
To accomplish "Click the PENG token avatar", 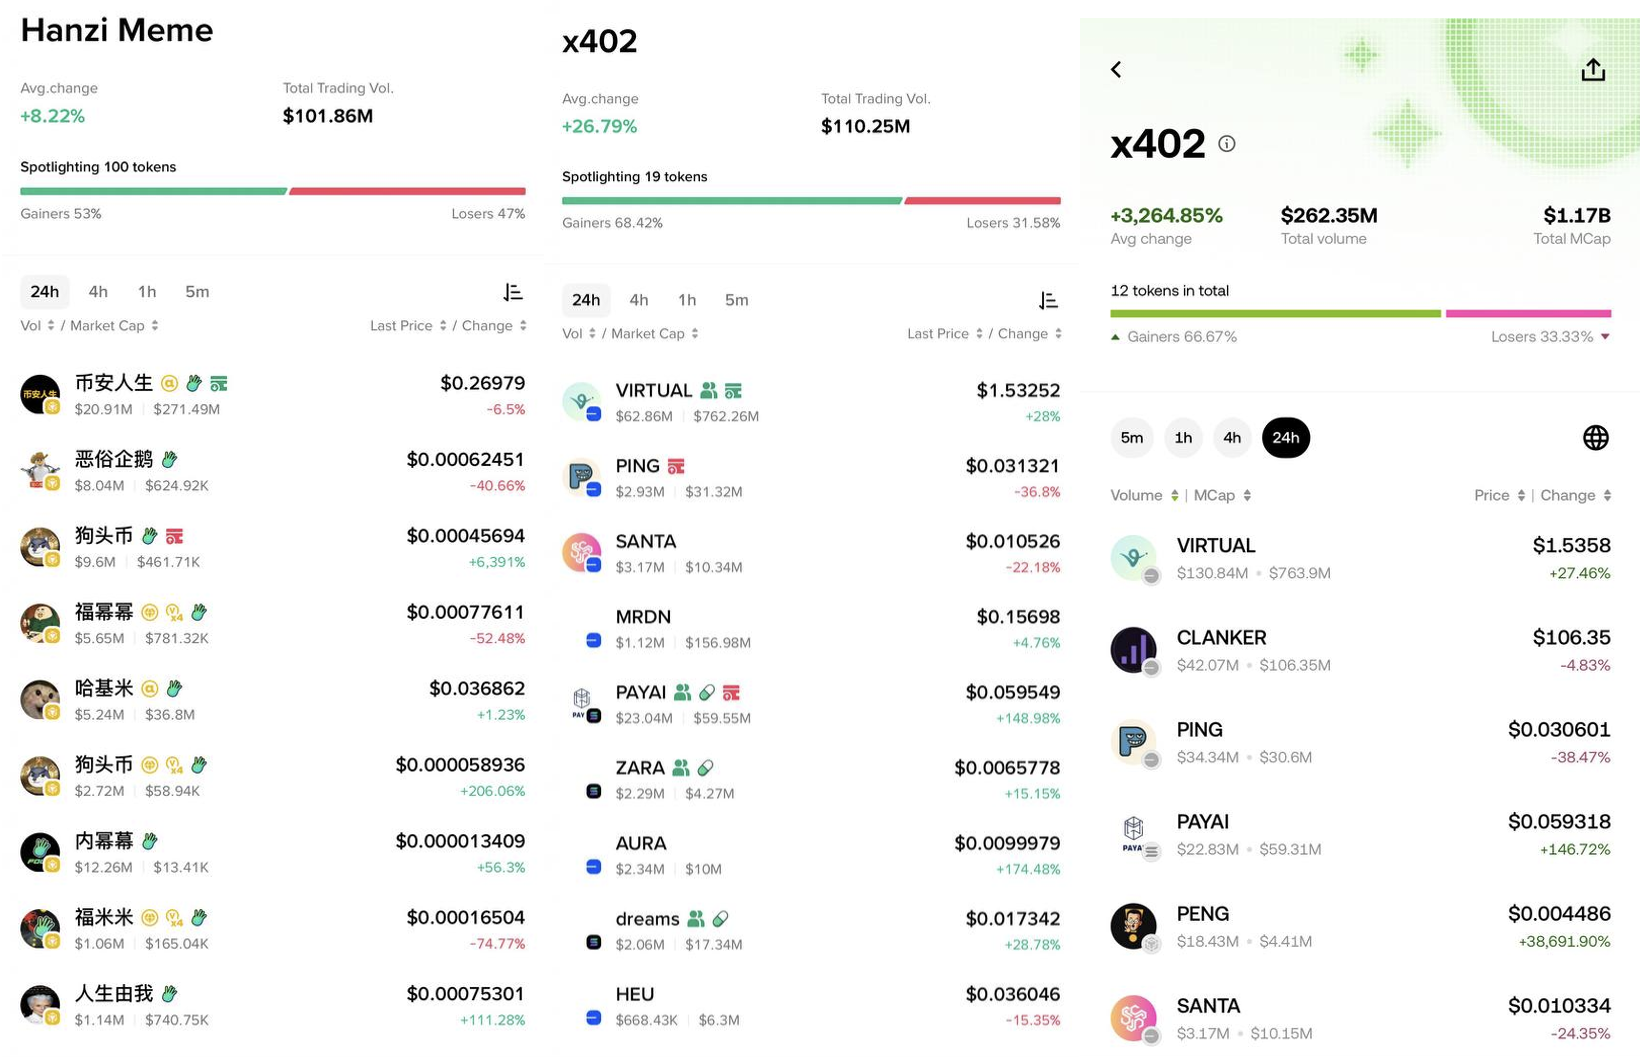I will pos(1133,927).
